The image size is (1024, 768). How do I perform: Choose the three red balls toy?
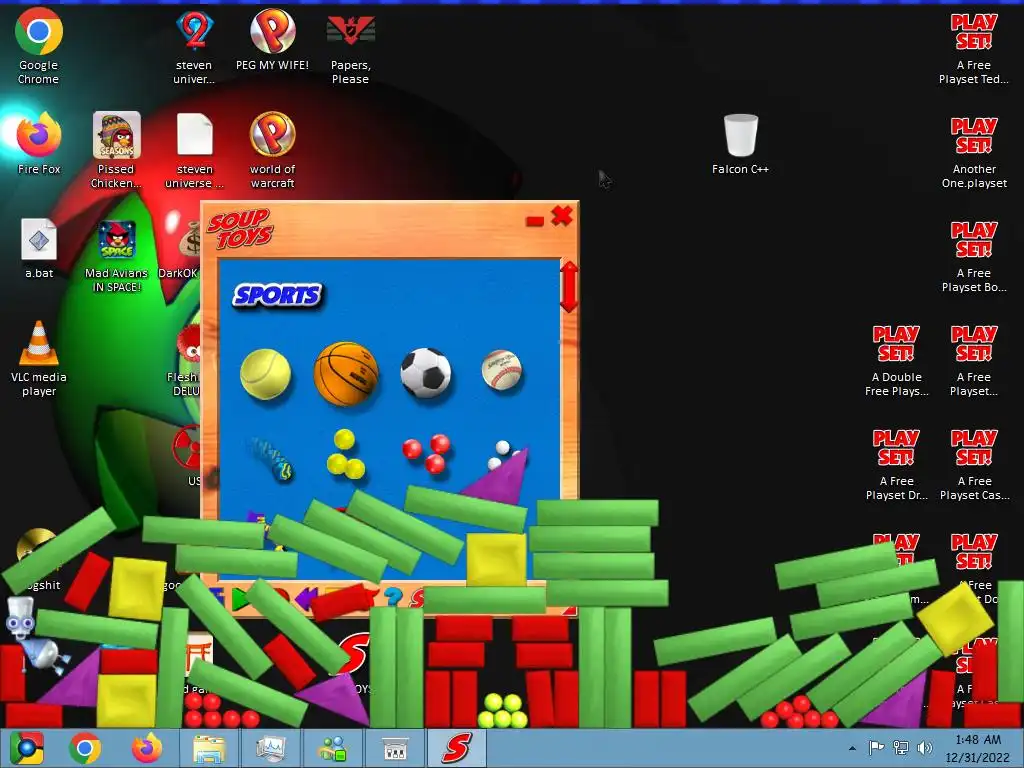click(426, 453)
